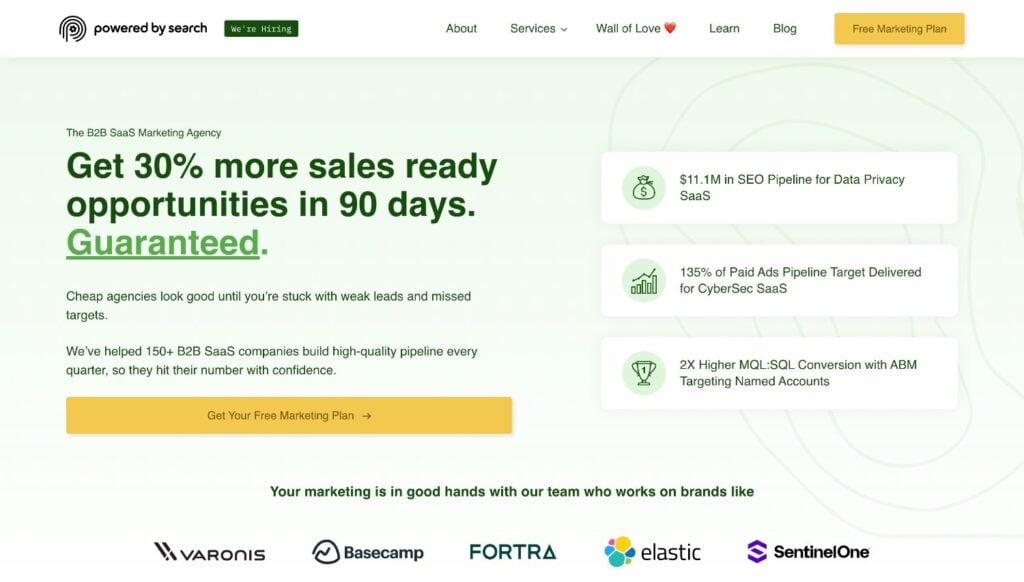Click the Varonis brand logo
This screenshot has height=582, width=1024.
tap(209, 551)
